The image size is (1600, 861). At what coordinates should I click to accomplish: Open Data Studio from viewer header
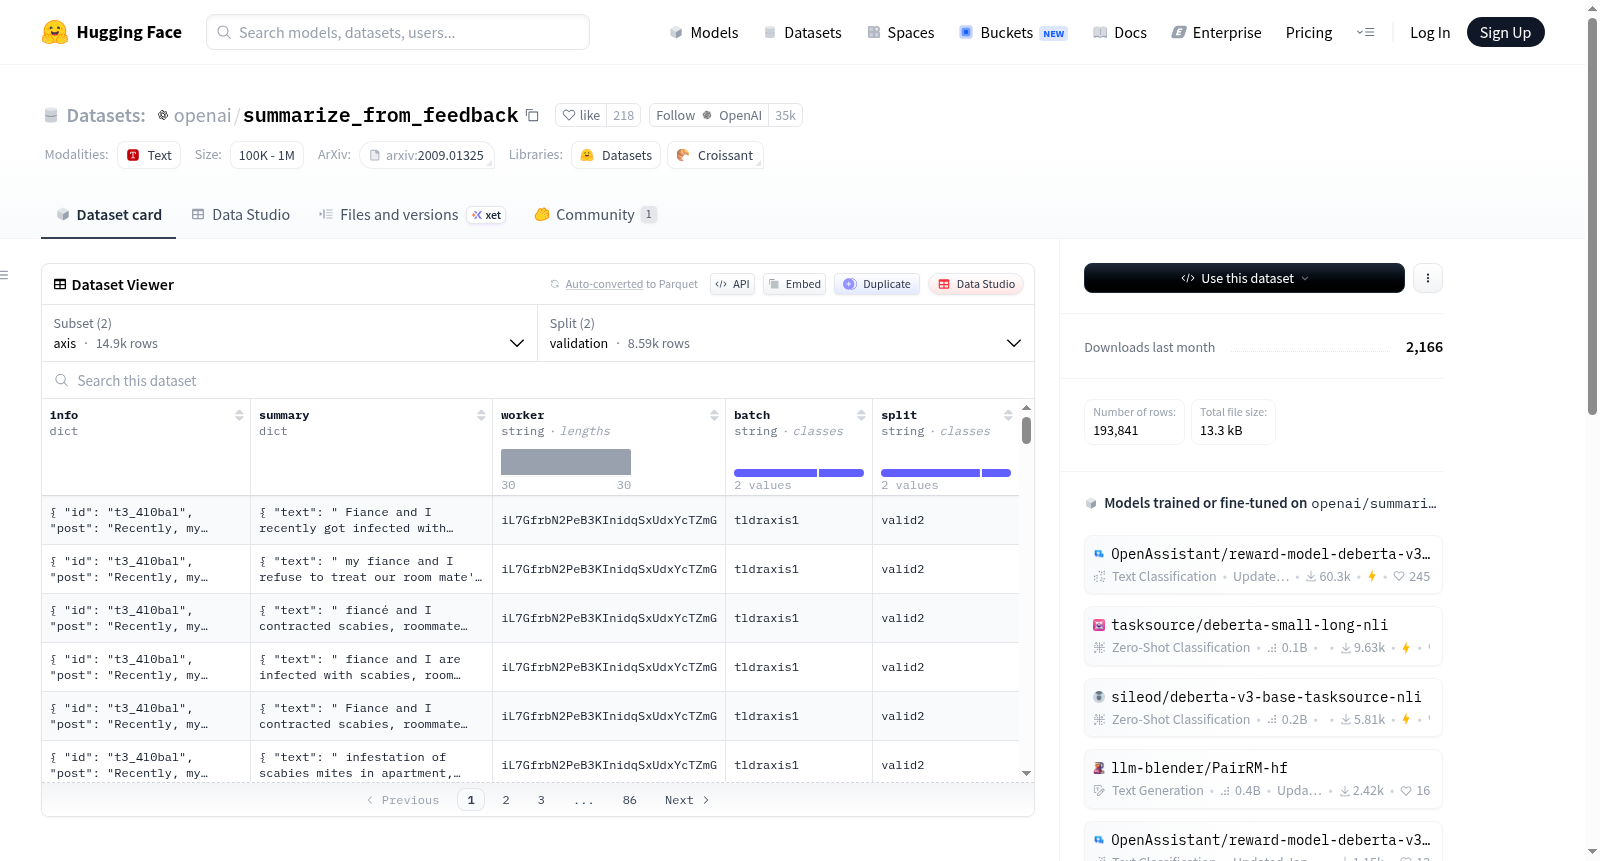pos(976,284)
